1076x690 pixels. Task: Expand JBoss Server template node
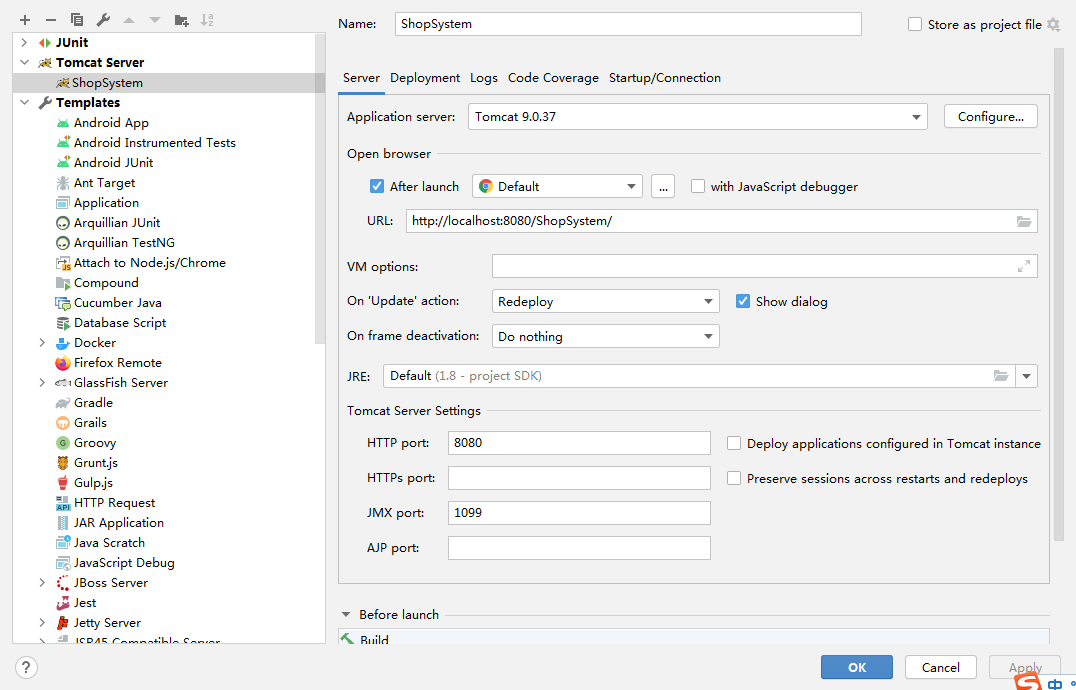point(43,583)
